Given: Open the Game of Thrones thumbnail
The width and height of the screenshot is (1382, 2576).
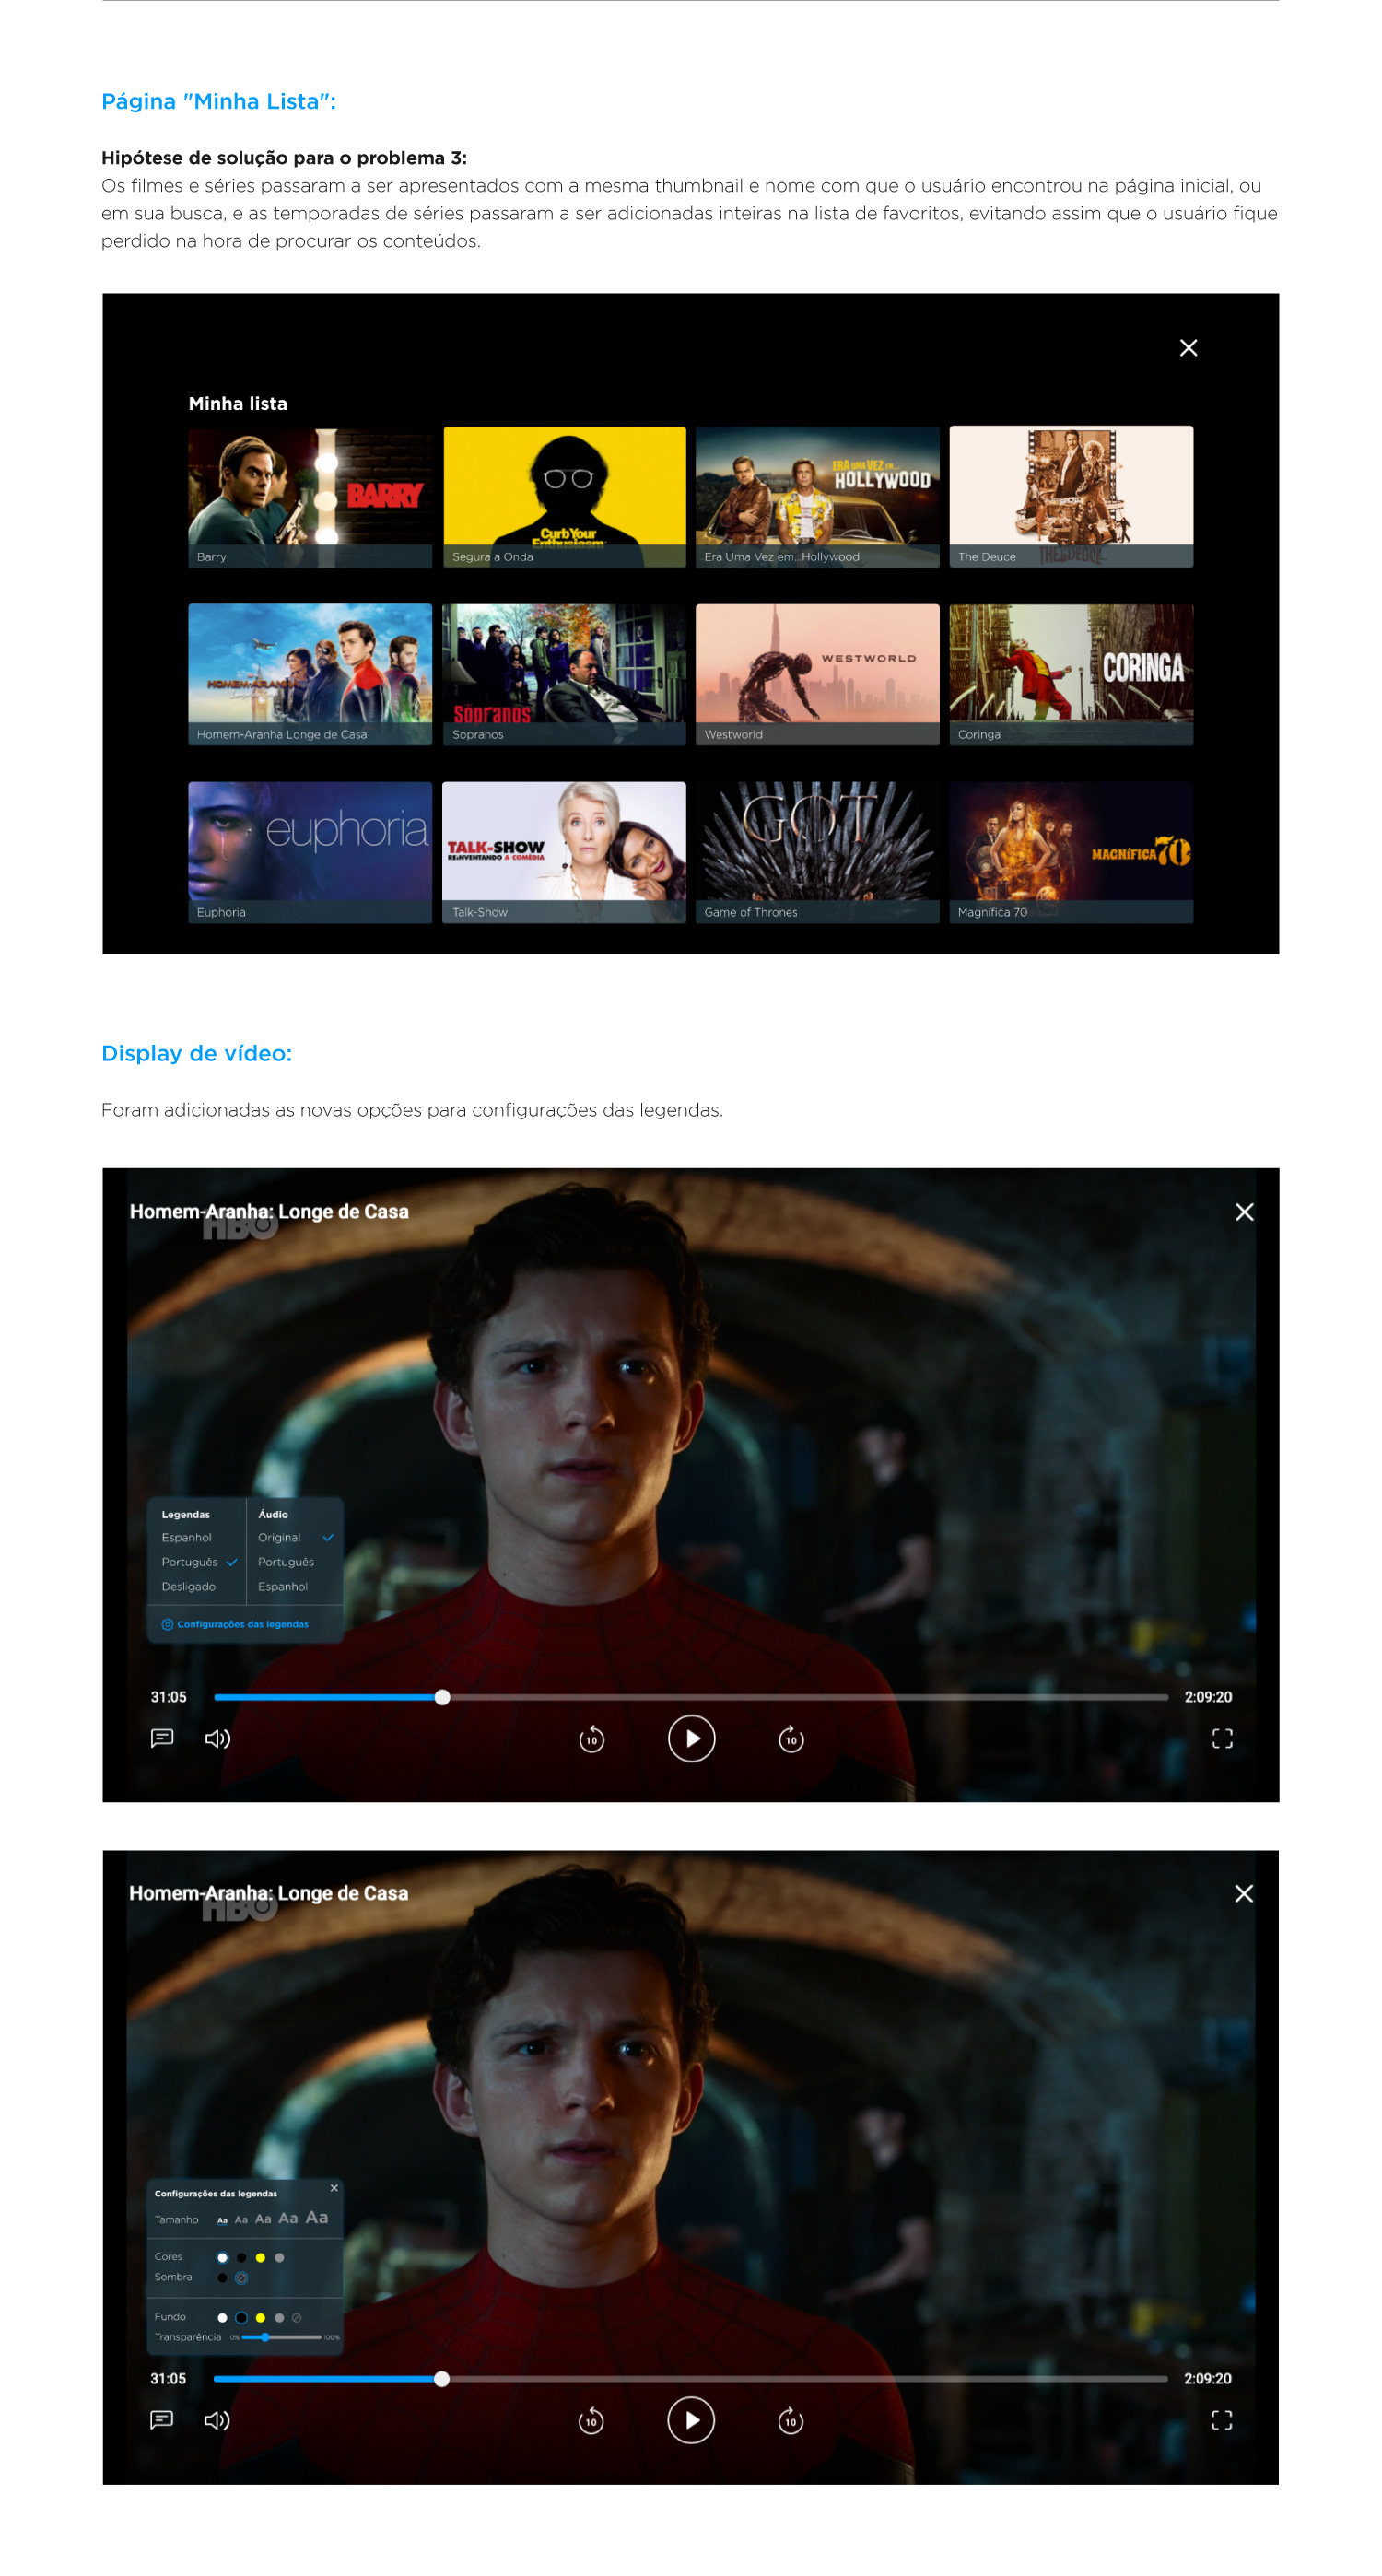Looking at the screenshot, I should [817, 852].
